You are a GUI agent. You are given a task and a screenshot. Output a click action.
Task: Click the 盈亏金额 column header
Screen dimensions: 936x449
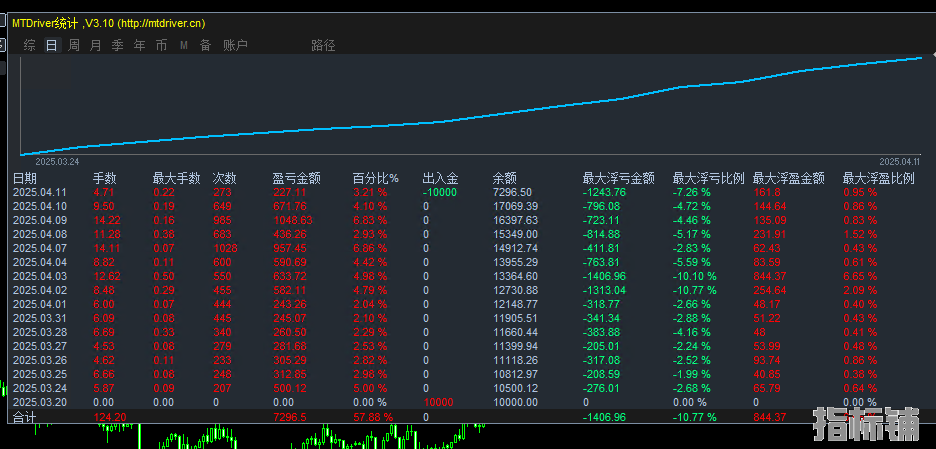coord(297,178)
